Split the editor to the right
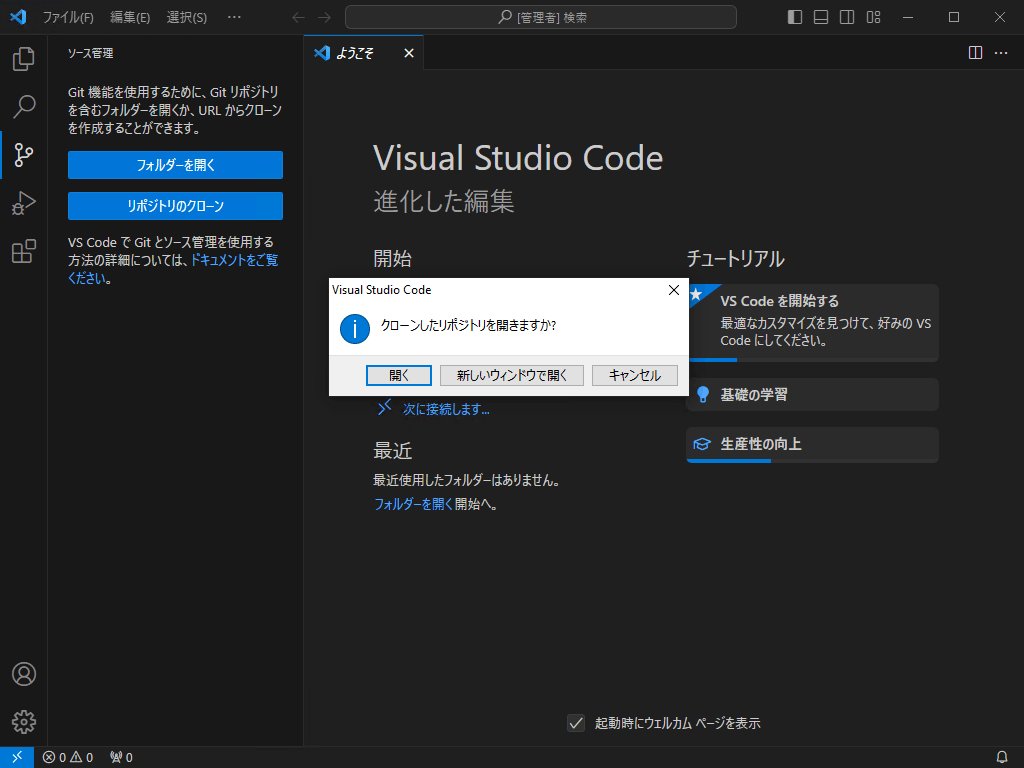The width and height of the screenshot is (1024, 768). pos(975,53)
